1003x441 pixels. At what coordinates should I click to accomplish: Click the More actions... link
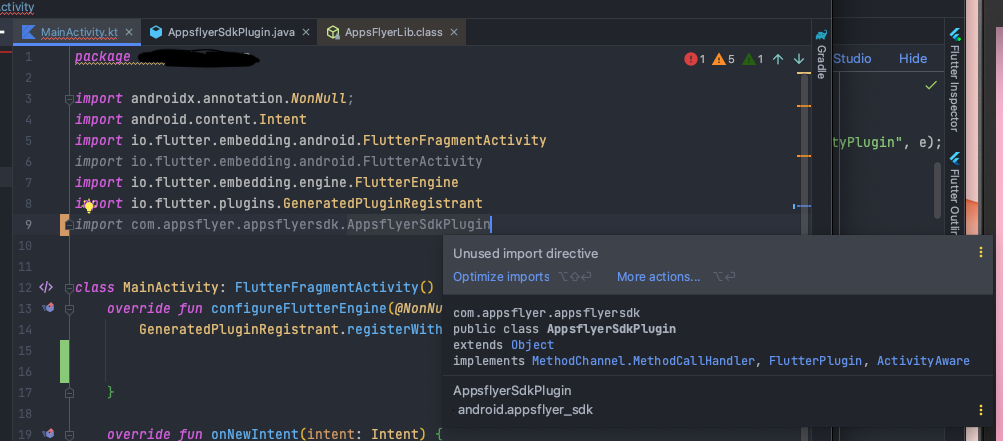coord(658,277)
